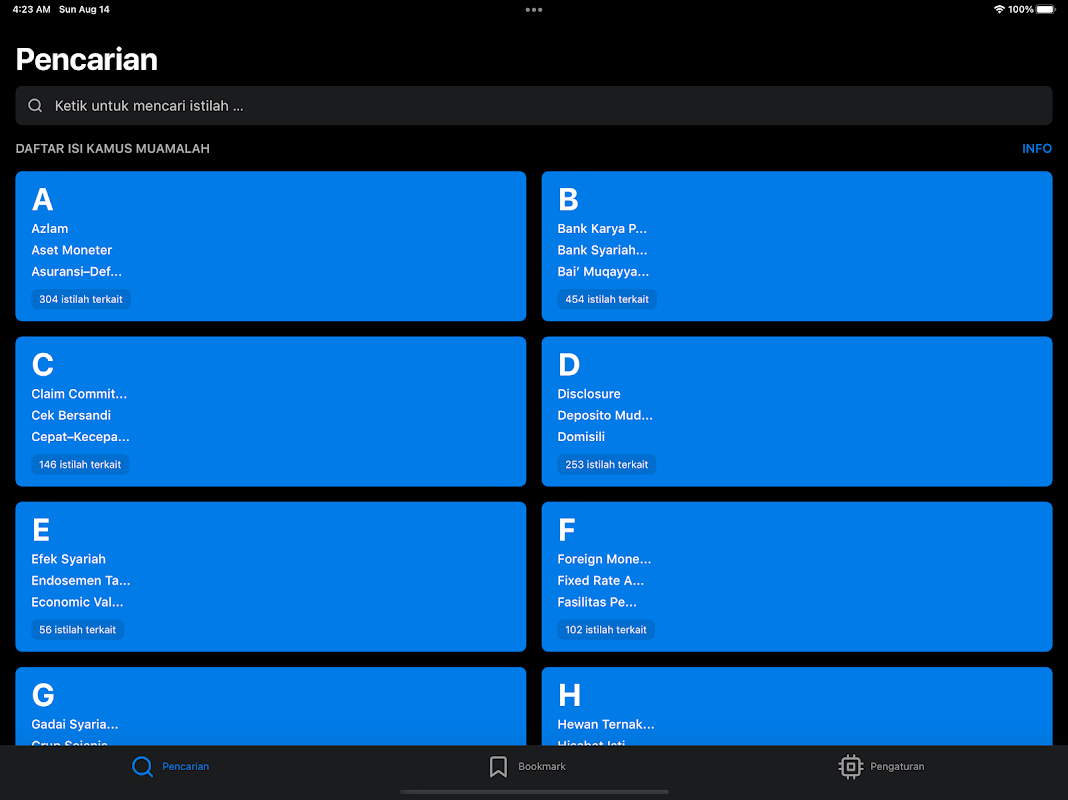Image resolution: width=1068 pixels, height=800 pixels.
Task: Select the term 'Economic Val...'
Action: click(77, 603)
